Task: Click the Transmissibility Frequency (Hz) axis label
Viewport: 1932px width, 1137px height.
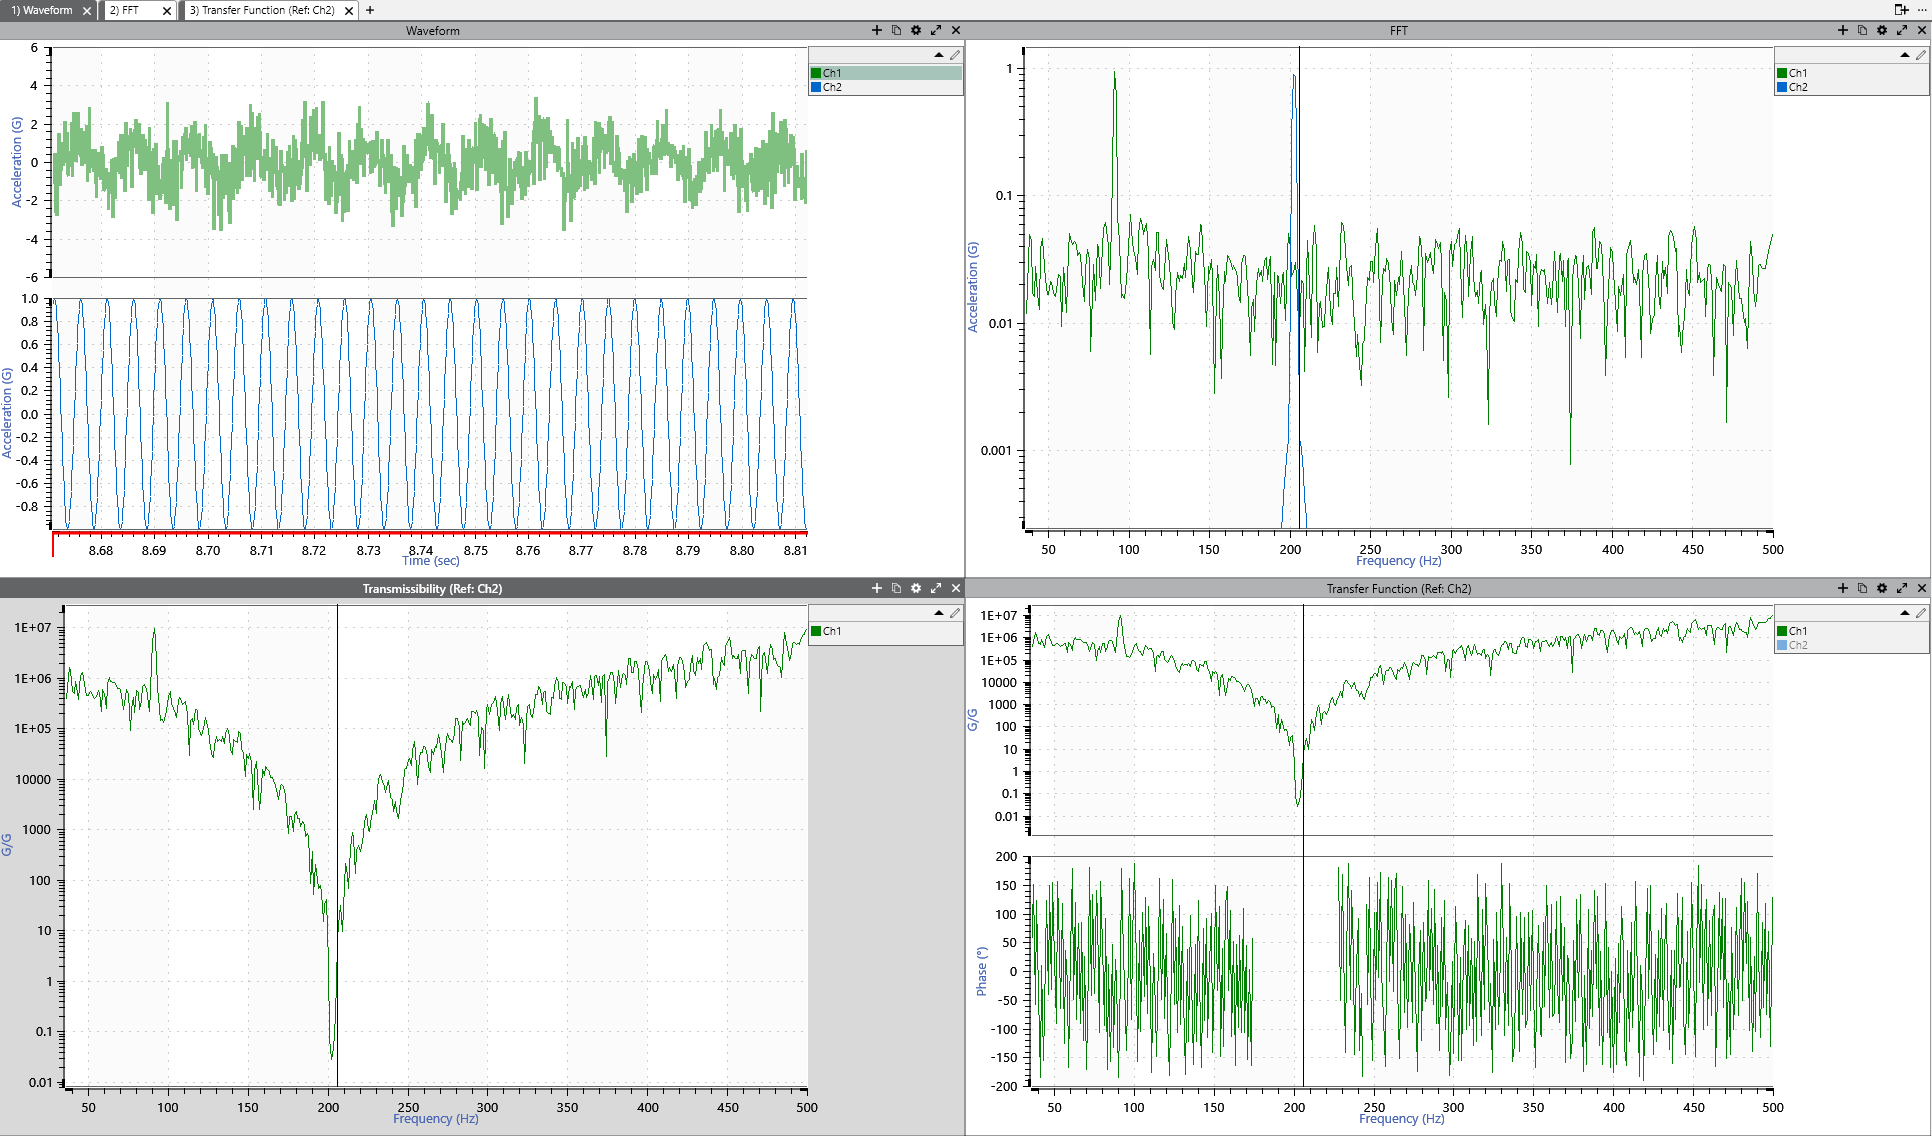Action: 436,1119
